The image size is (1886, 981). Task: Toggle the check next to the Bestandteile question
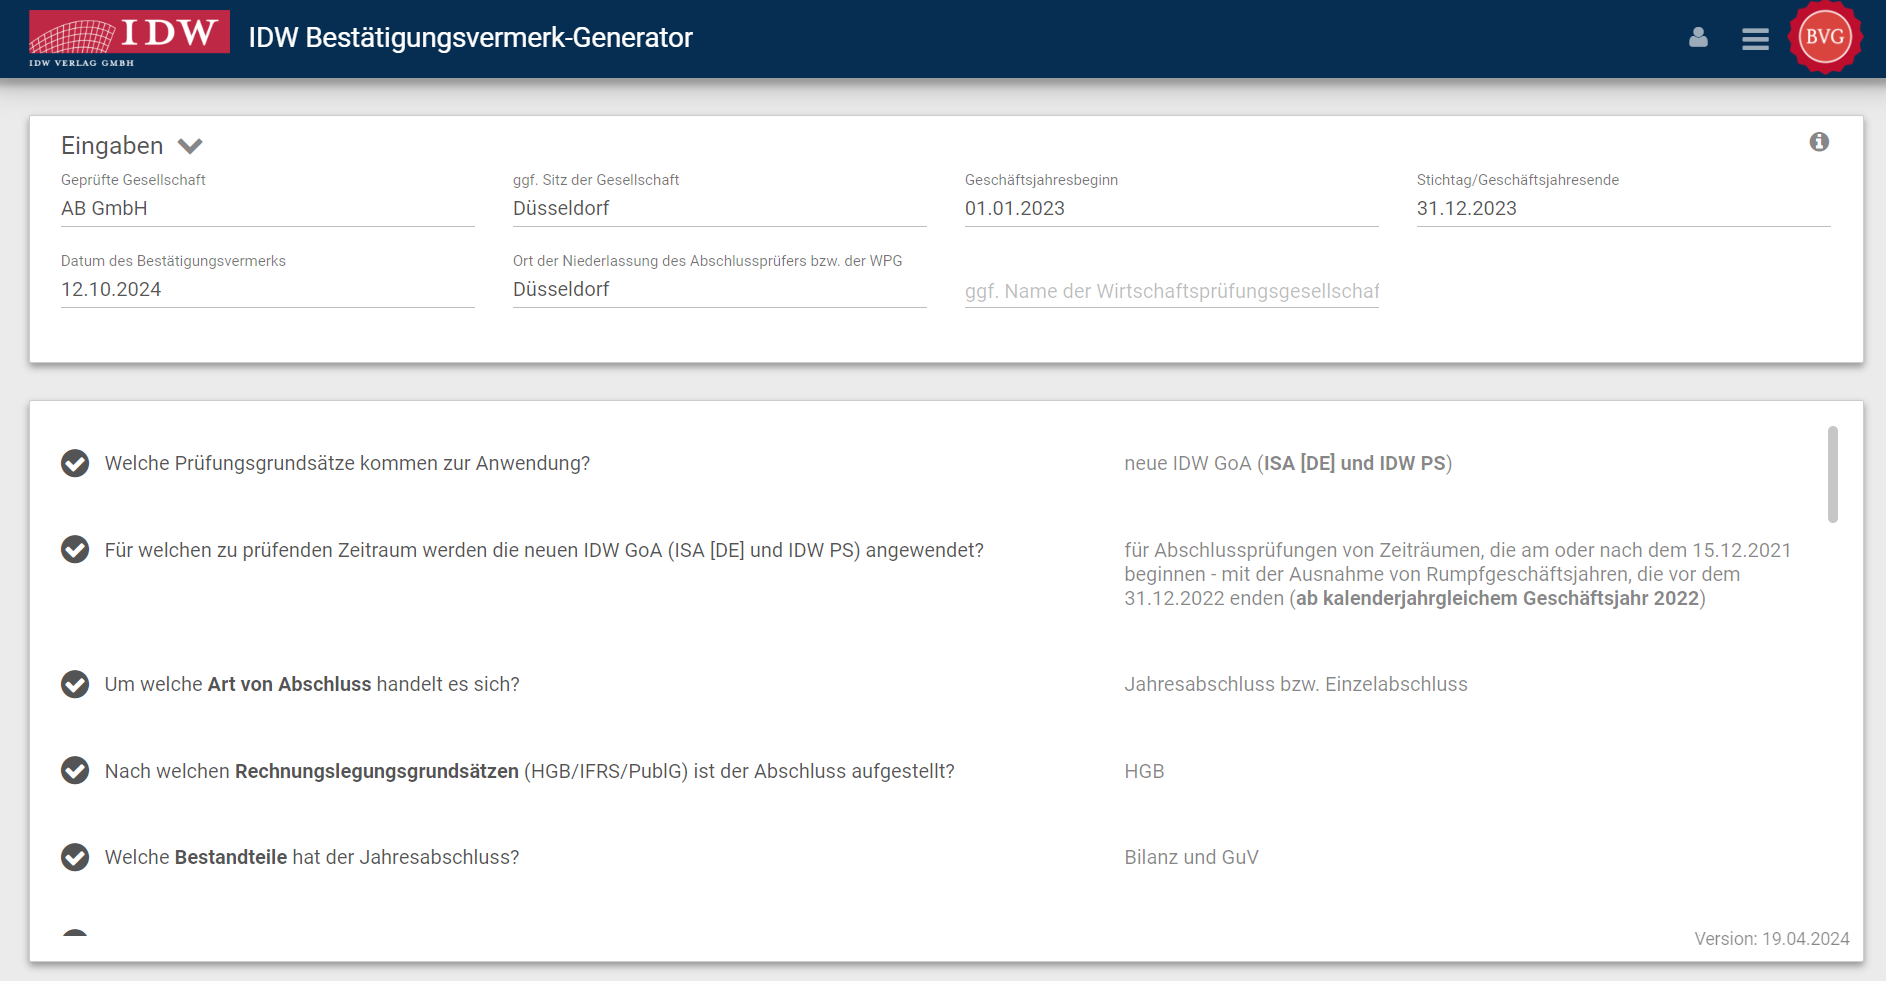tap(75, 857)
